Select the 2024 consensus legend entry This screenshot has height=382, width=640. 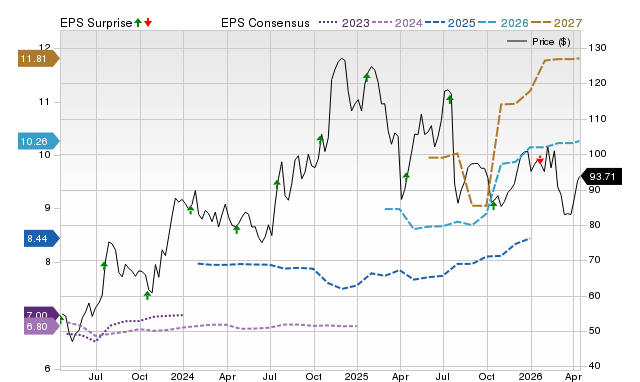[x=397, y=23]
